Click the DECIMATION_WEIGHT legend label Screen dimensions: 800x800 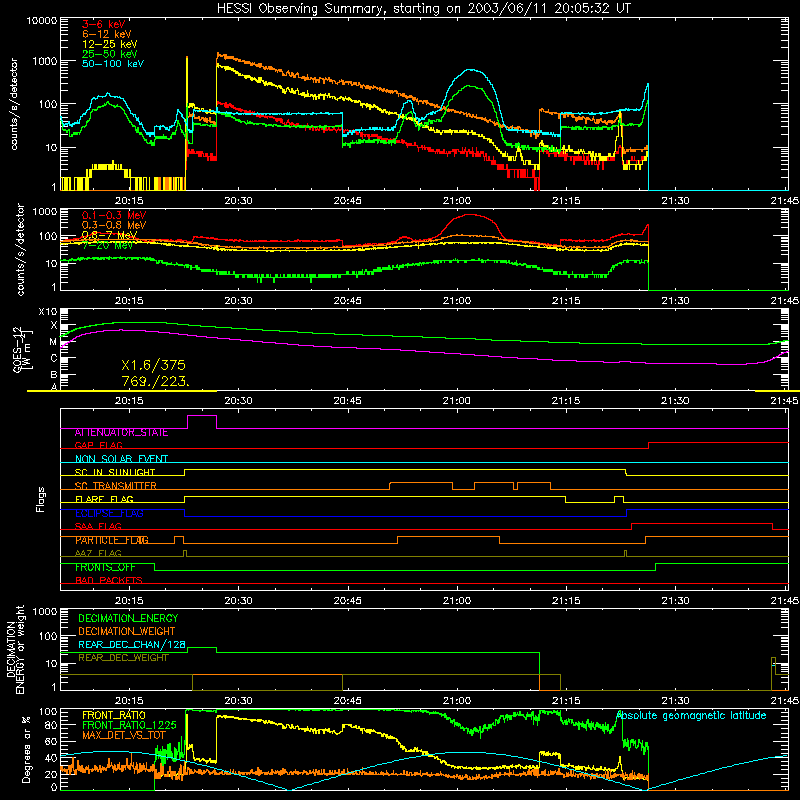127,631
